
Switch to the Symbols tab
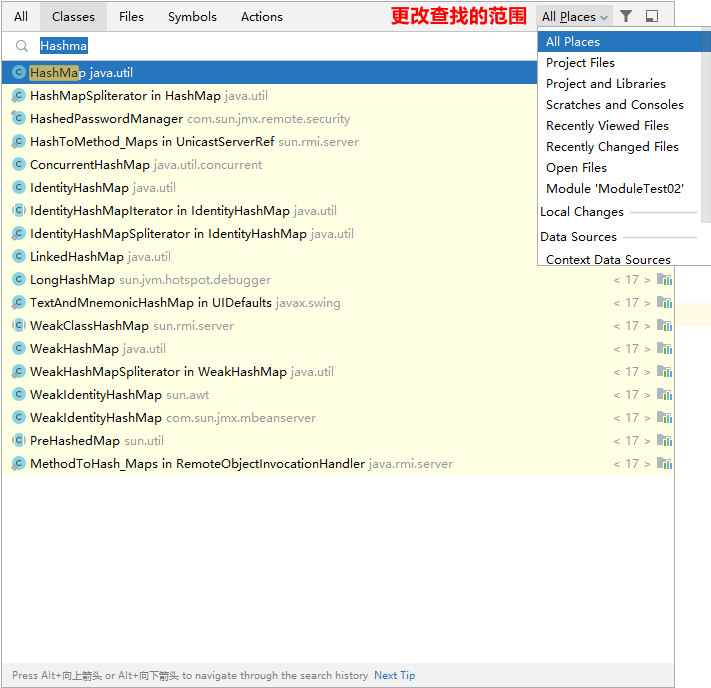[x=192, y=17]
